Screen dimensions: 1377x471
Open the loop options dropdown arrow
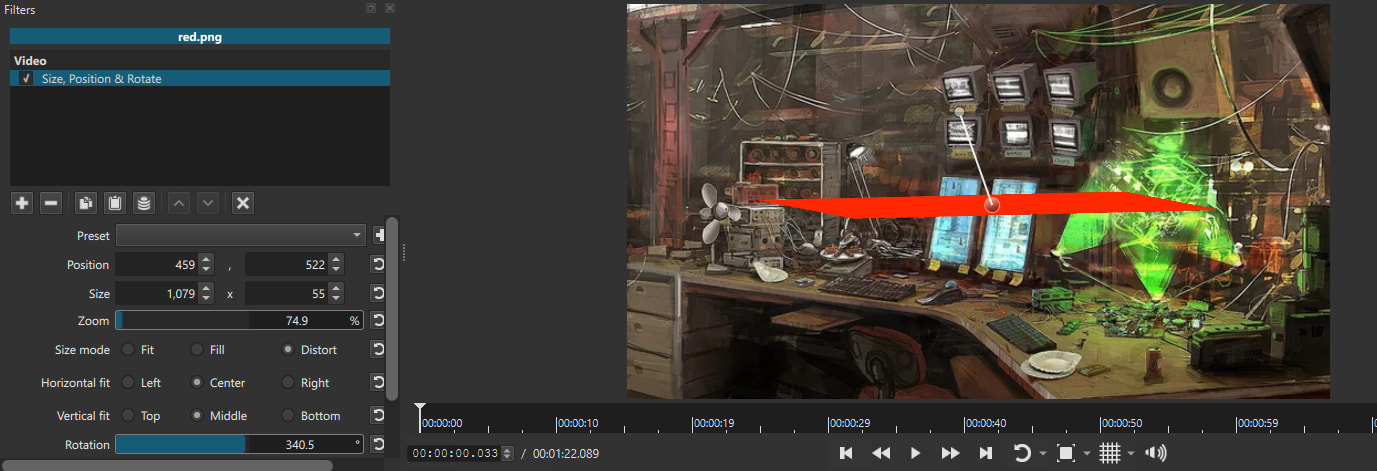[1042, 454]
